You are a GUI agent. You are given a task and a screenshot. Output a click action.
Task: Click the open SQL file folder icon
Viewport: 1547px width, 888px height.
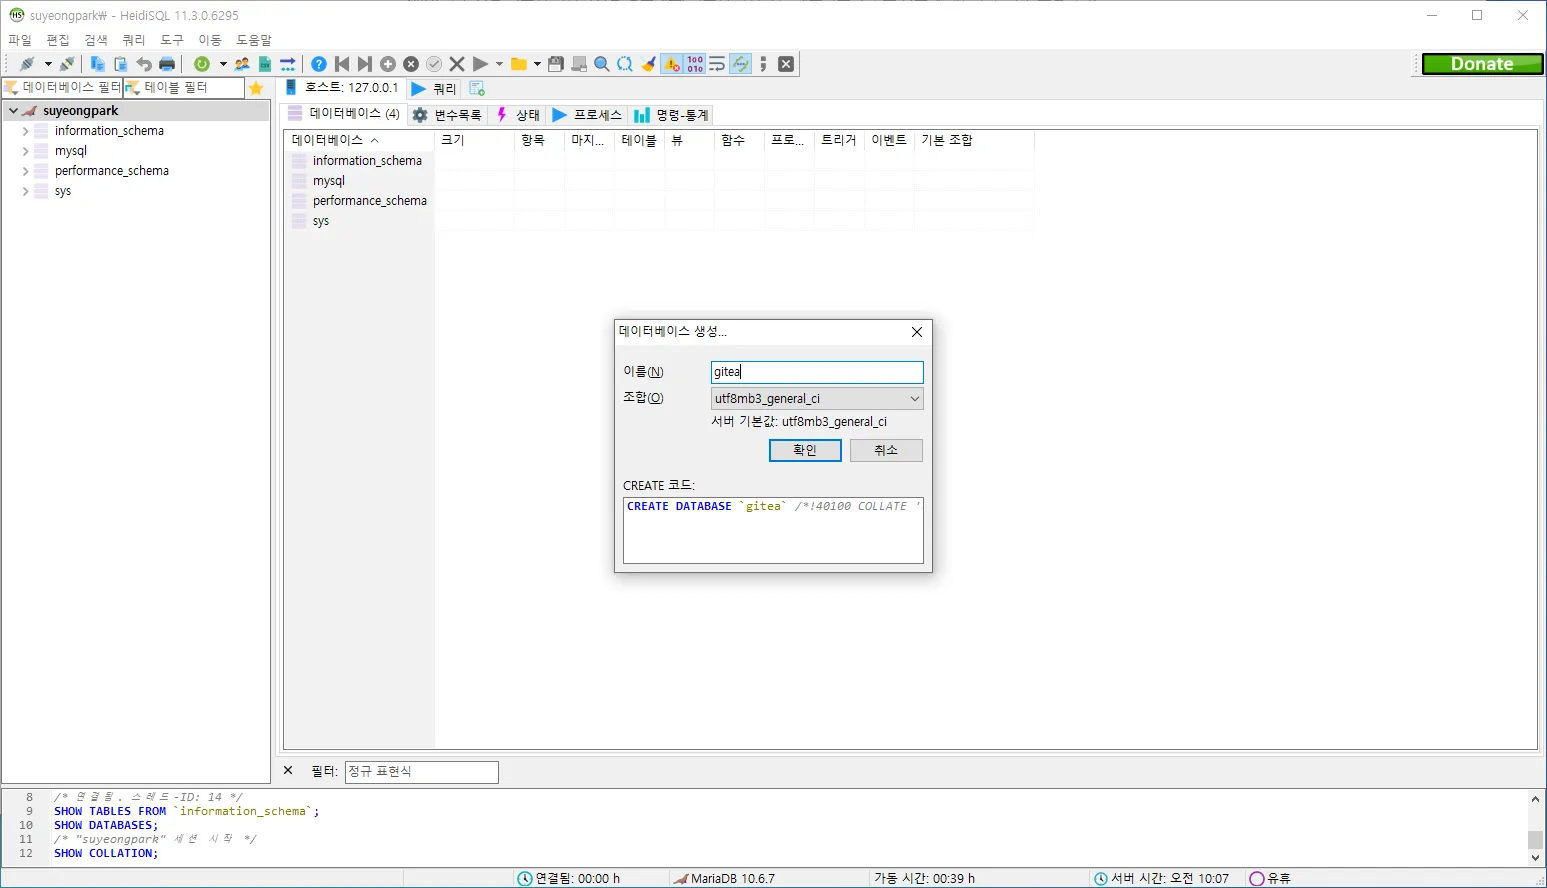click(519, 64)
